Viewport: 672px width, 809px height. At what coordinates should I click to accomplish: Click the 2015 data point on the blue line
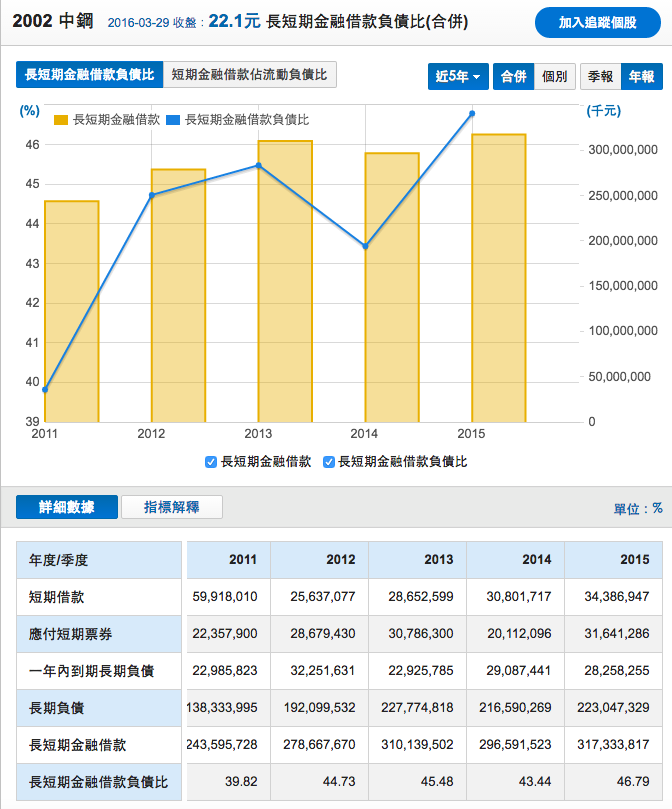[x=472, y=114]
